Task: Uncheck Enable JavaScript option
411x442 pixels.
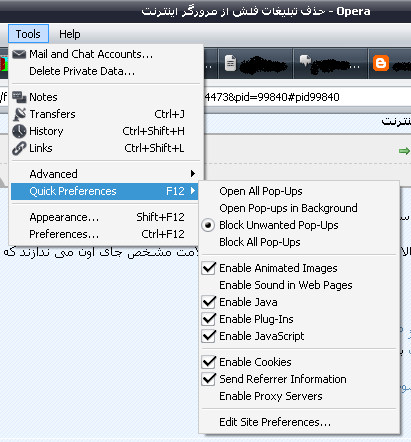Action: tap(209, 336)
